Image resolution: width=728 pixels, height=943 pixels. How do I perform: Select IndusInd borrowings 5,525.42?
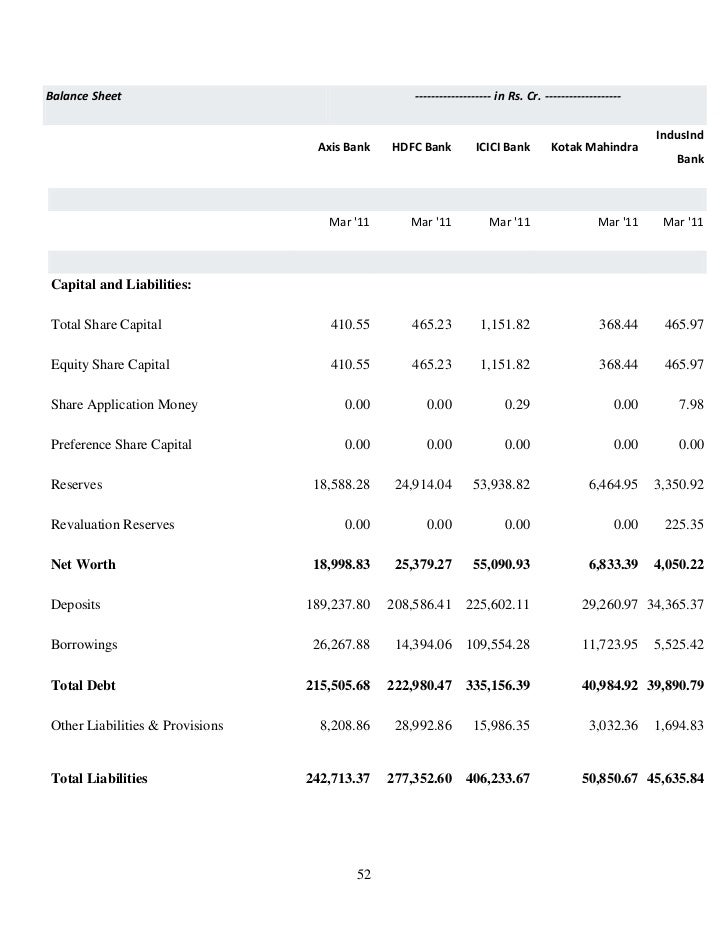(679, 645)
